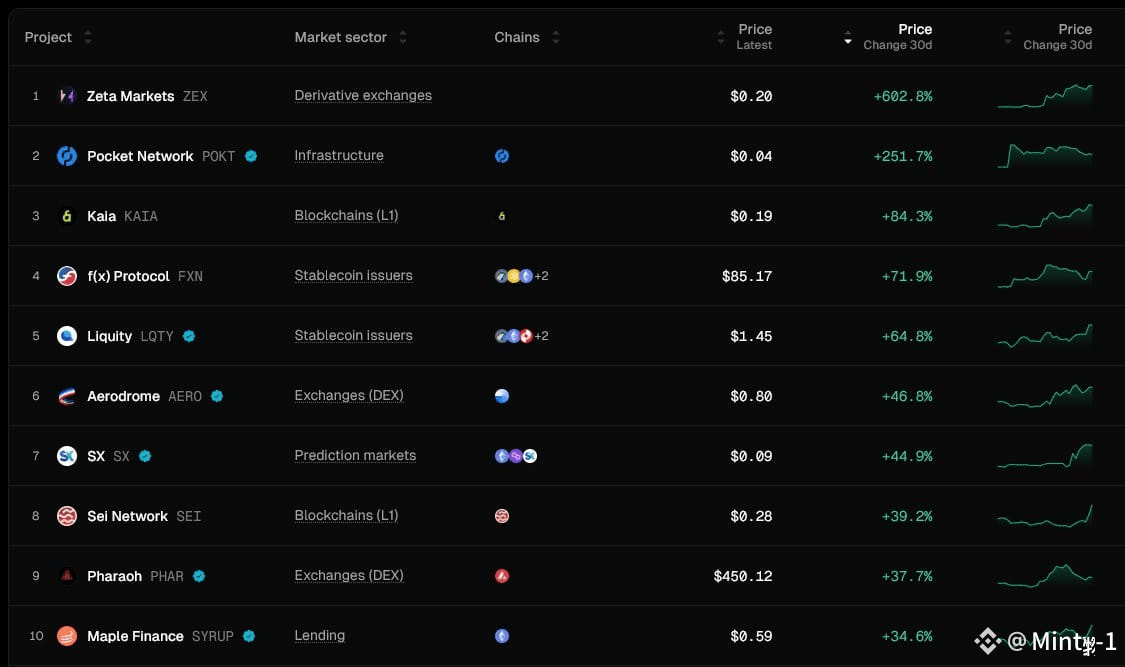The height and width of the screenshot is (667, 1125).
Task: Select the Zeta Markets project name
Action: (131, 96)
